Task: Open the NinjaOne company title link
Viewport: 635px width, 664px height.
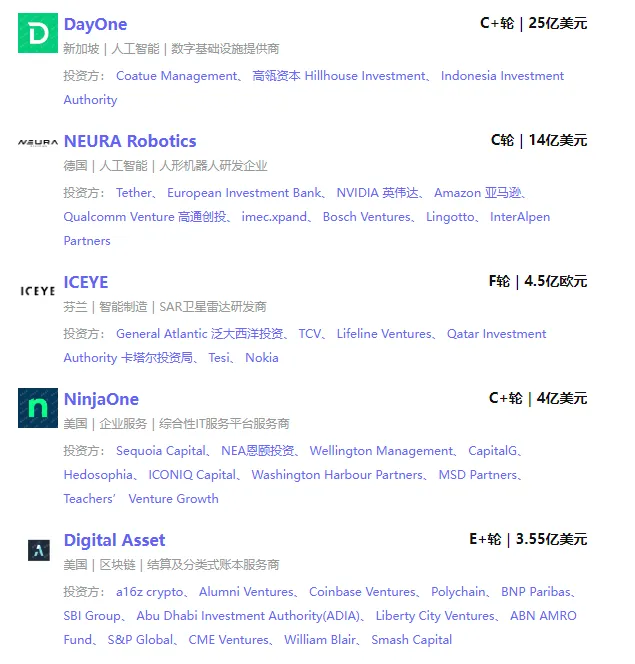Action: (101, 399)
